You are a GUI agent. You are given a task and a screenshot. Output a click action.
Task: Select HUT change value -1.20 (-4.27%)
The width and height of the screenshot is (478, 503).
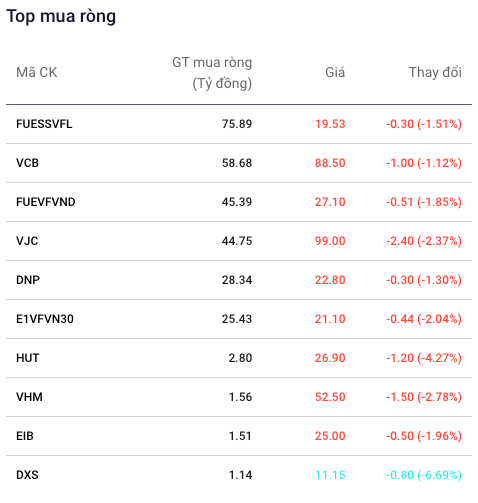click(x=424, y=358)
